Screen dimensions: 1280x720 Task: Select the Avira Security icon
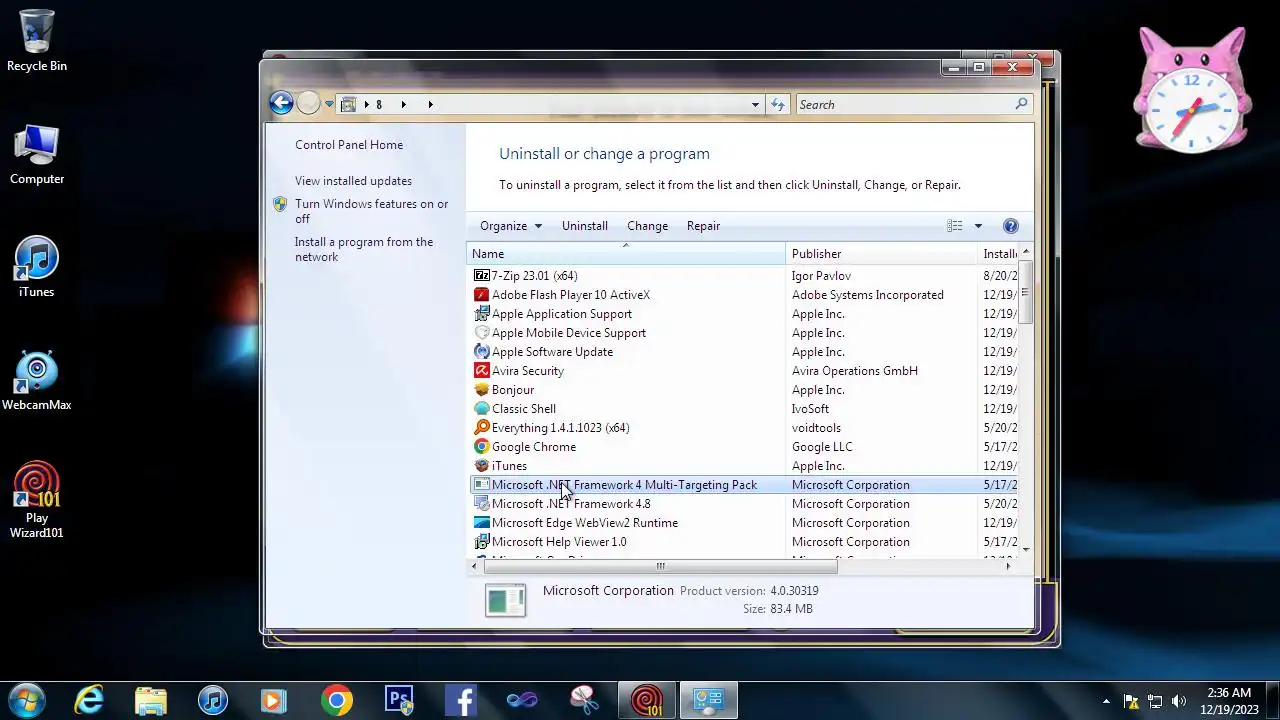pyautogui.click(x=482, y=371)
